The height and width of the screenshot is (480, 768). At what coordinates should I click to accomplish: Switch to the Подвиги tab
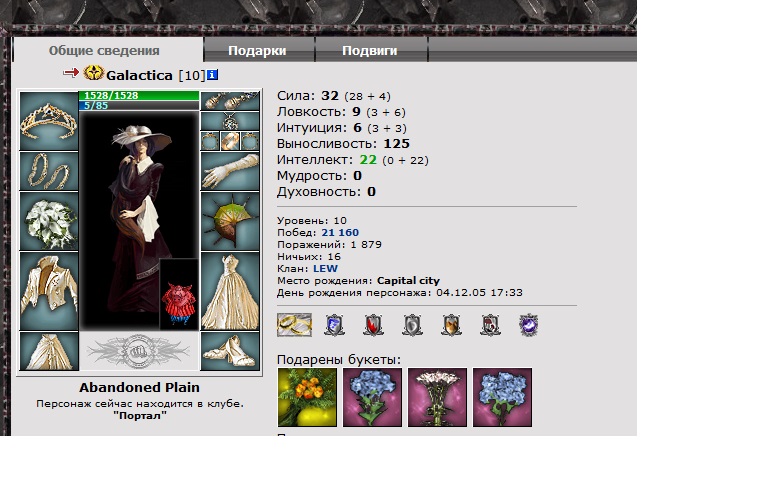(x=370, y=50)
